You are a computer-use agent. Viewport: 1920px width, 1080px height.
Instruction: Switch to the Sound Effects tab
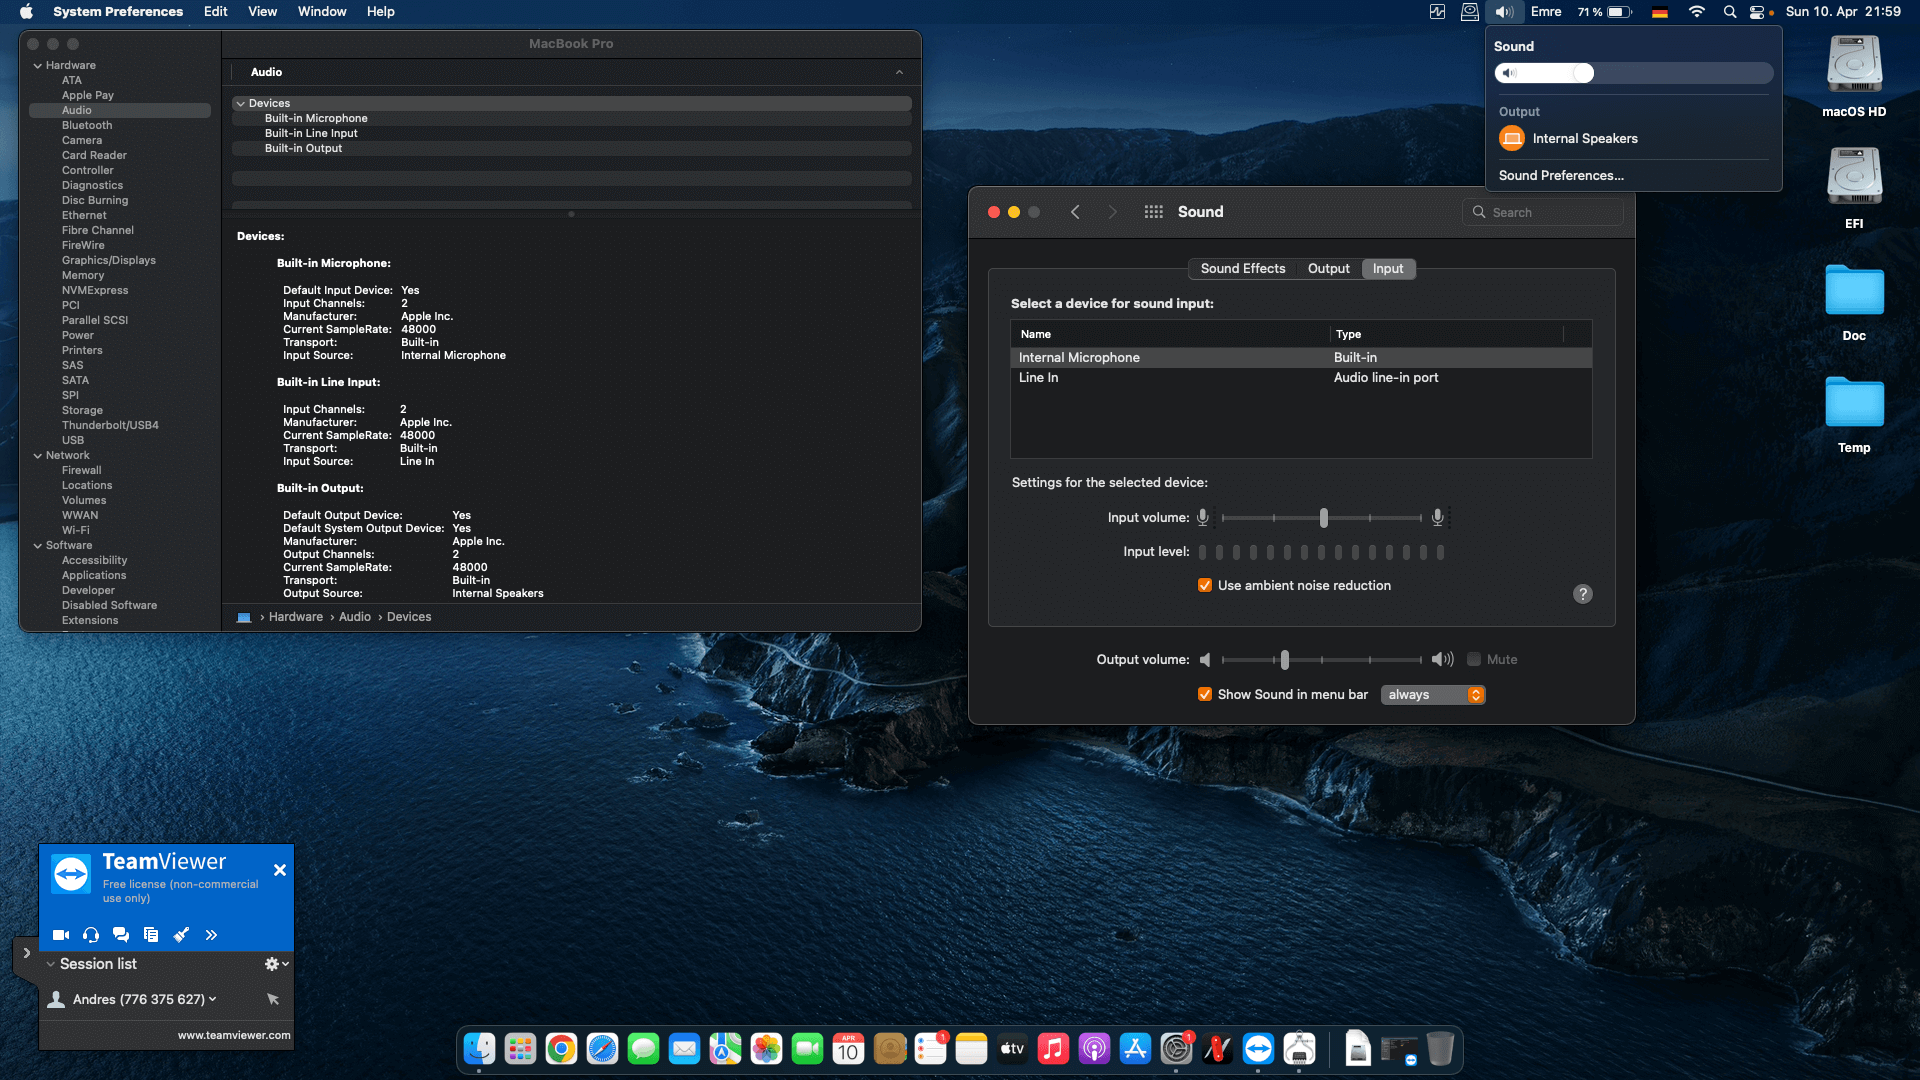(x=1242, y=269)
